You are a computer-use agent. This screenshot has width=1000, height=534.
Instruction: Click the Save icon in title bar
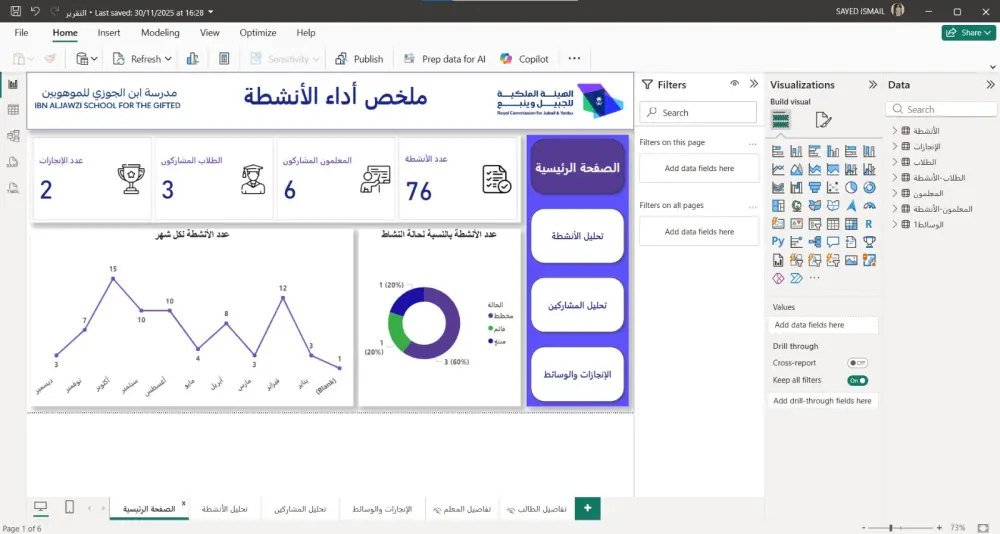click(x=15, y=11)
